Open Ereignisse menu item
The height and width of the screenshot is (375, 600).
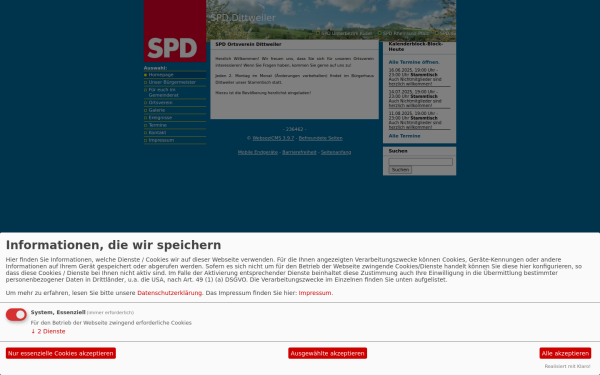tap(160, 117)
